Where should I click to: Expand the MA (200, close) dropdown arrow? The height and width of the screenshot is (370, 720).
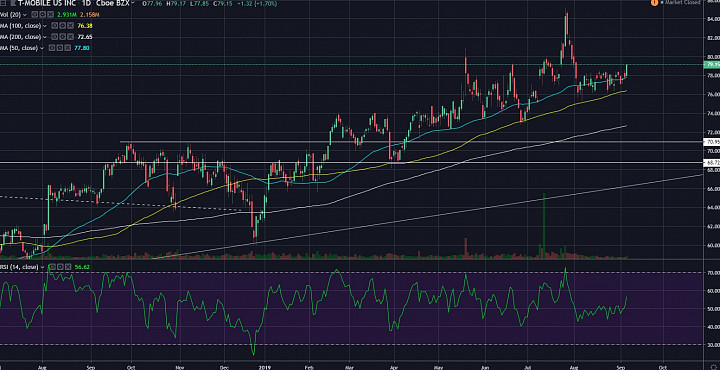45,37
